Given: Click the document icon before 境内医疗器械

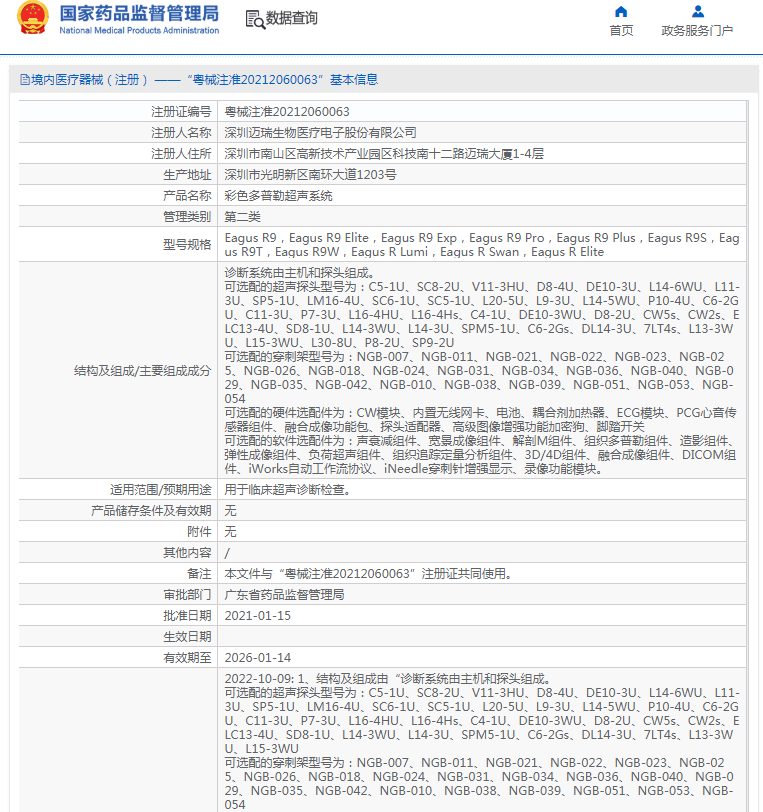Looking at the screenshot, I should coord(25,80).
